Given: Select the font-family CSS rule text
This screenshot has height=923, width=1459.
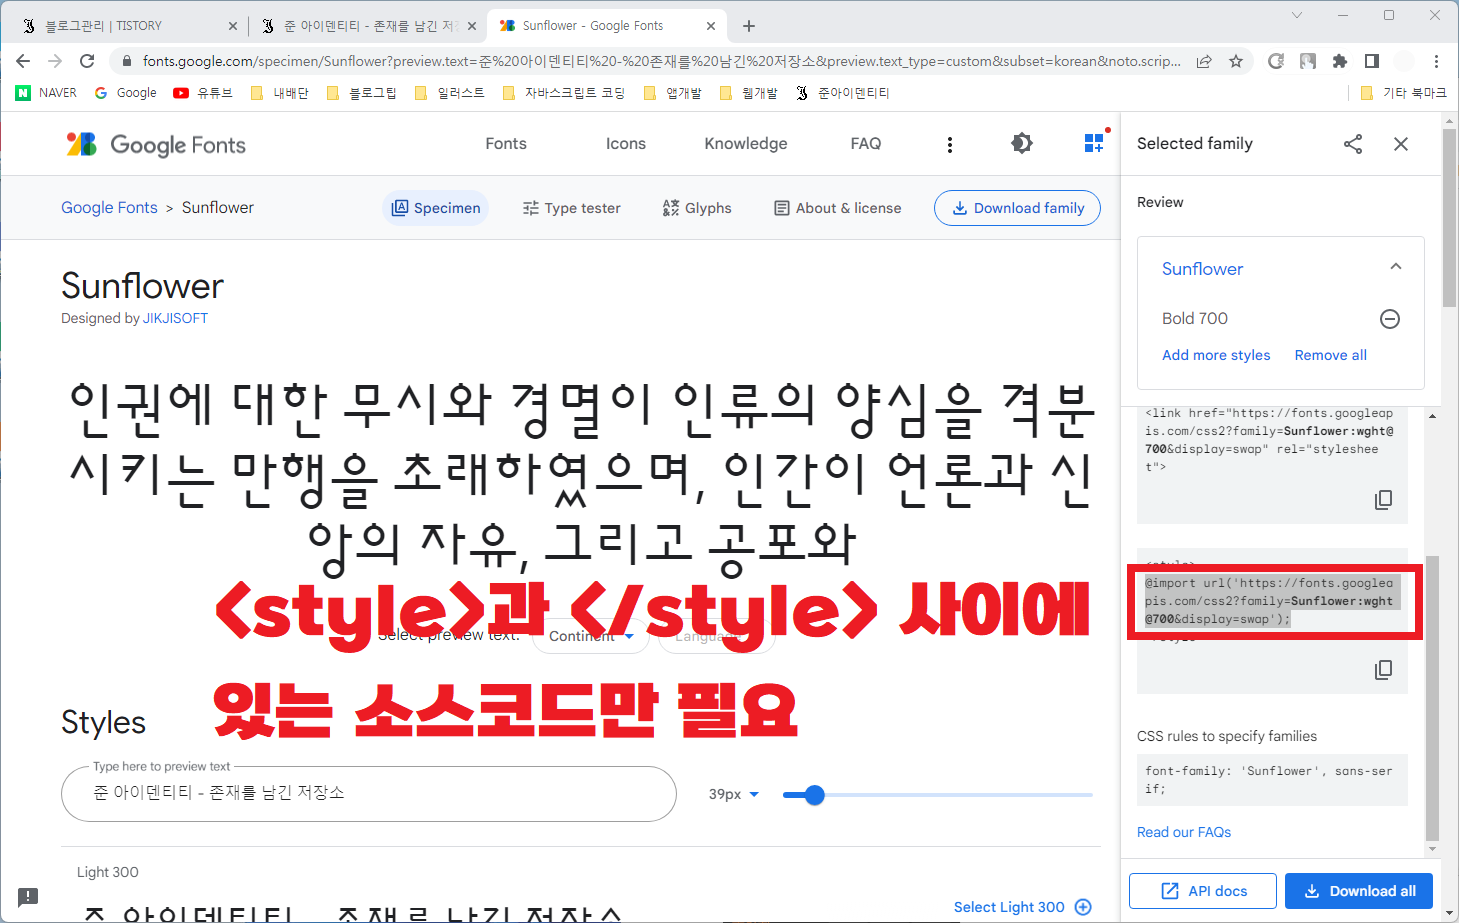Looking at the screenshot, I should click(x=1269, y=780).
